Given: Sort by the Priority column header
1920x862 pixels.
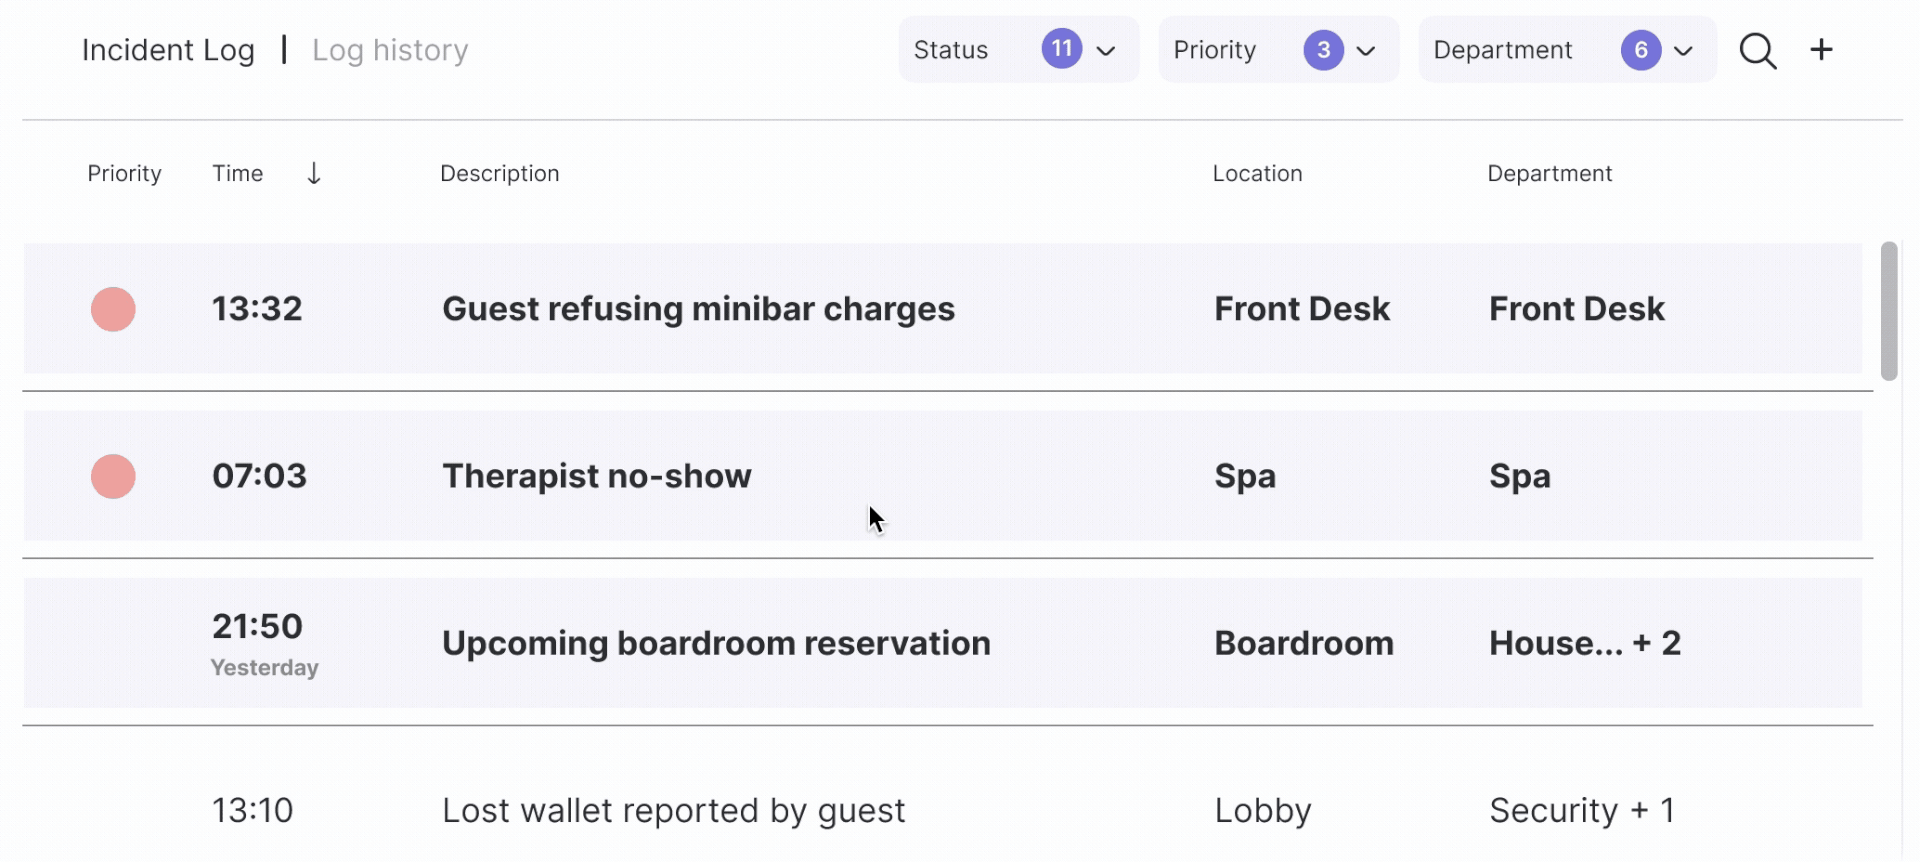Looking at the screenshot, I should point(124,174).
